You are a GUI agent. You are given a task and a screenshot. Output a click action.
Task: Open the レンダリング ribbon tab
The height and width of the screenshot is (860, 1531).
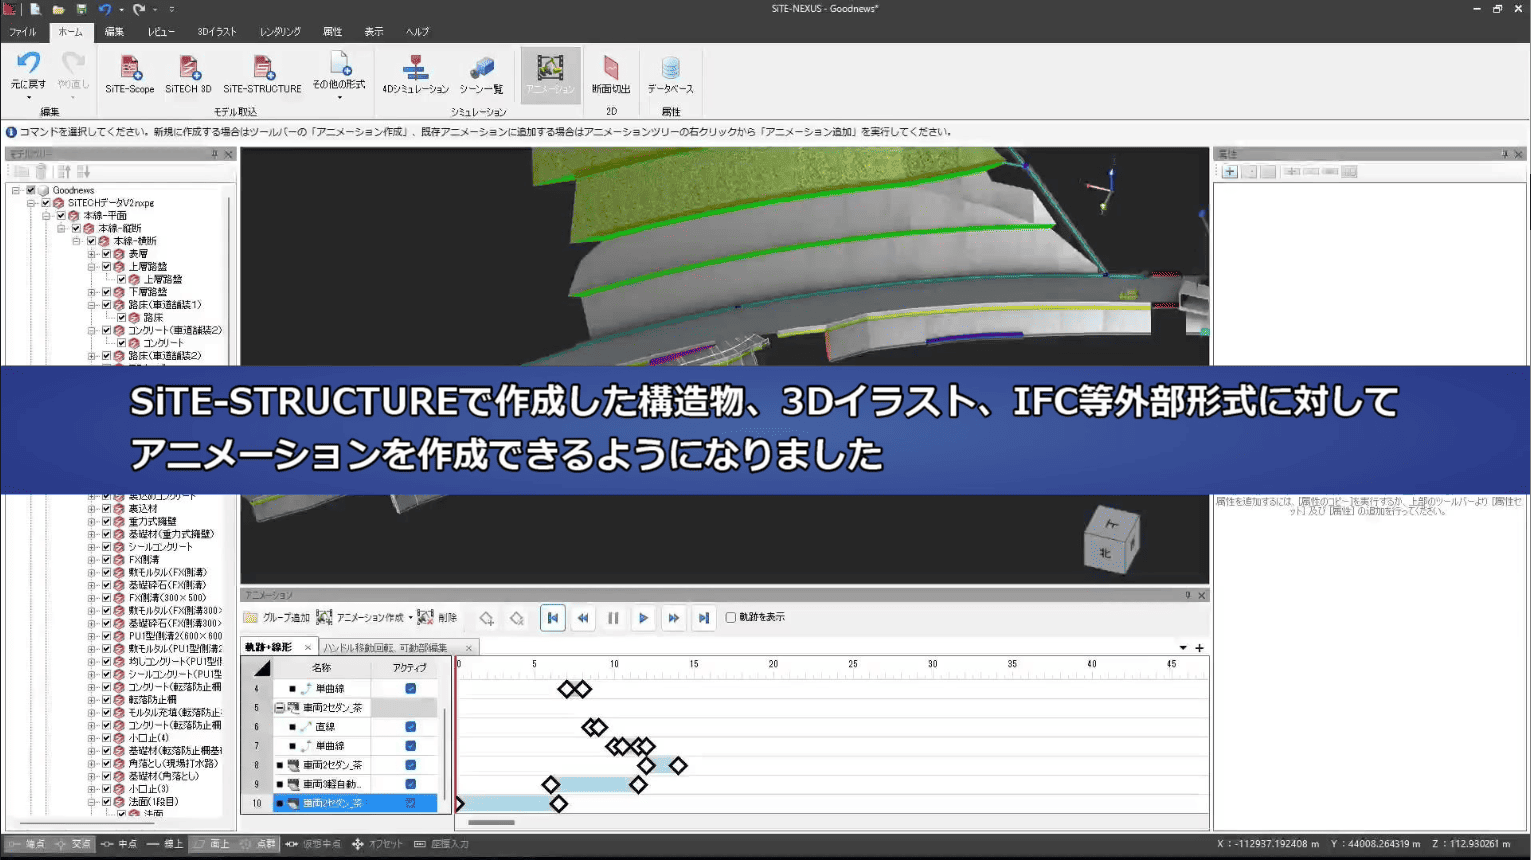click(x=280, y=32)
